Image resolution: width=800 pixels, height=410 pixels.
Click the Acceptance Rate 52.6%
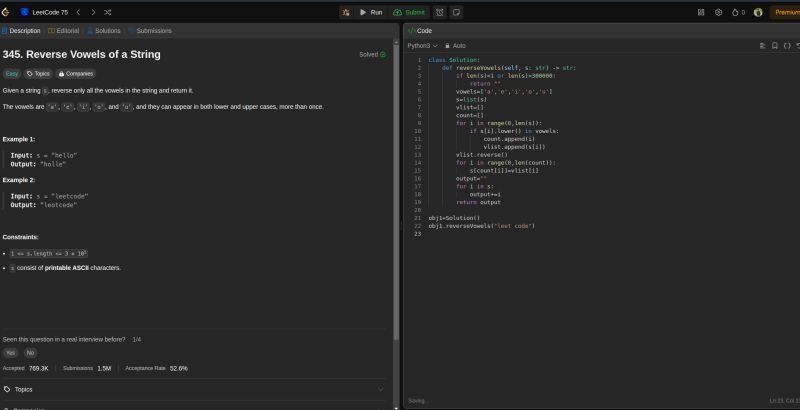[179, 368]
